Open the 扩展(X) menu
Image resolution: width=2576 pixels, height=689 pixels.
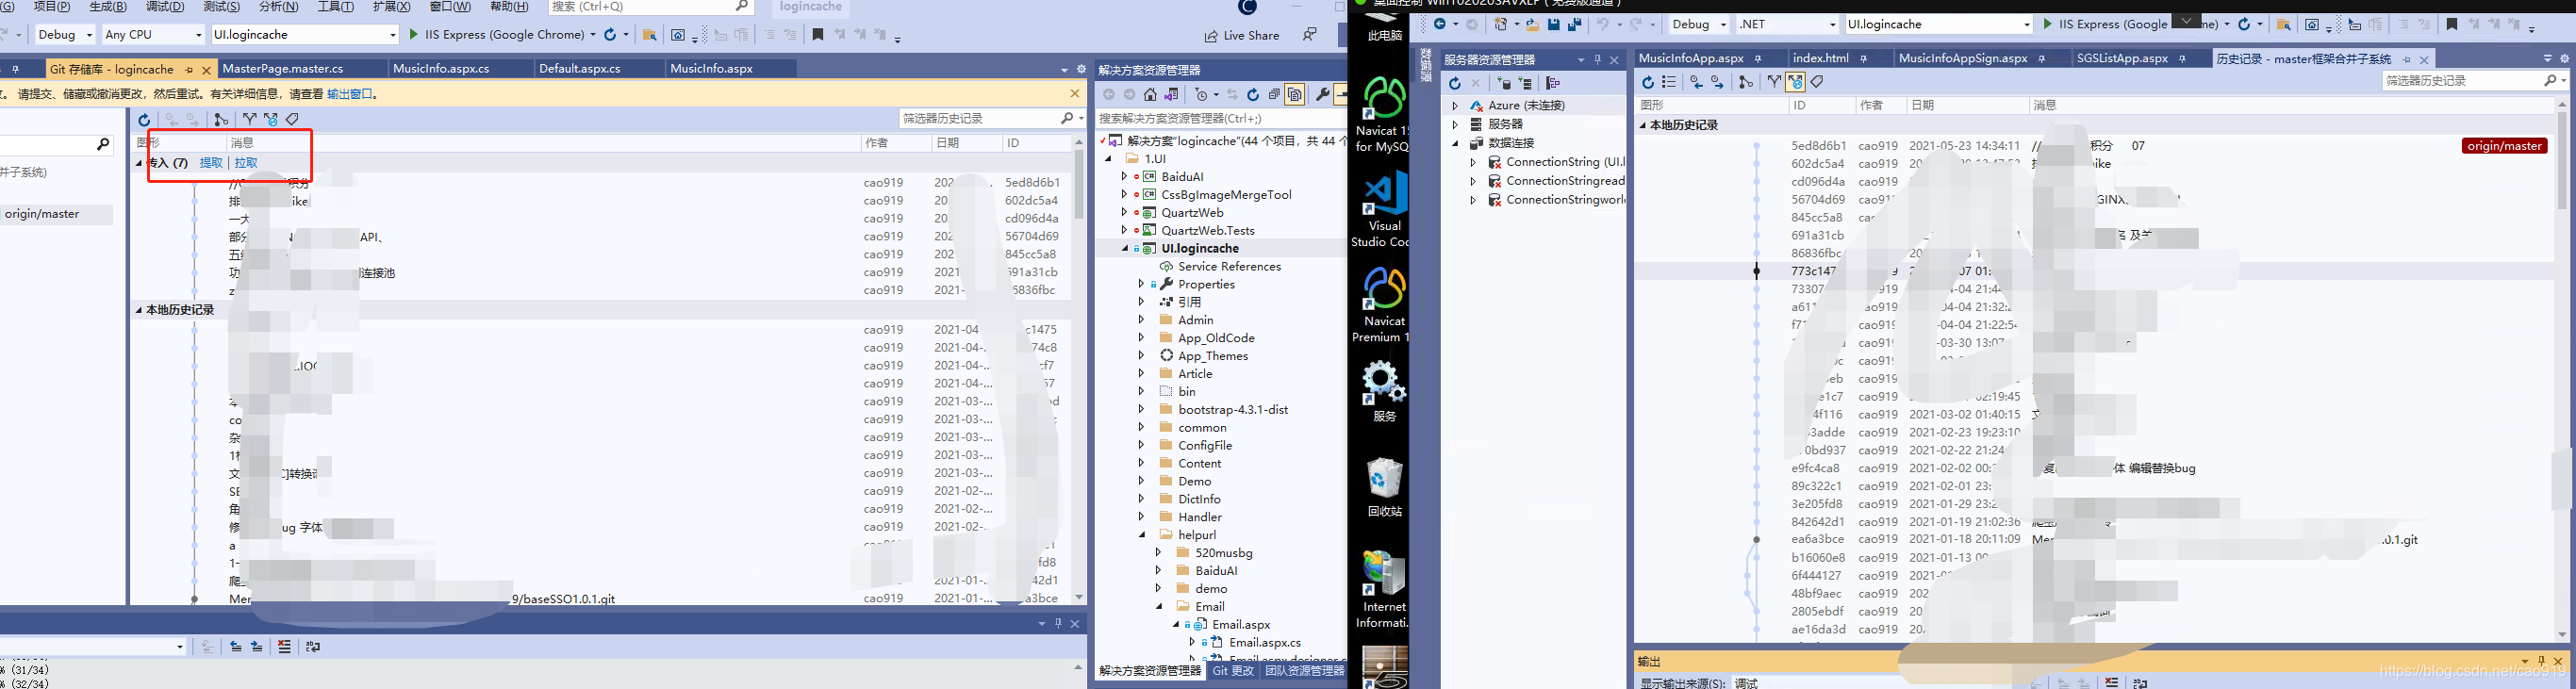pyautogui.click(x=392, y=7)
